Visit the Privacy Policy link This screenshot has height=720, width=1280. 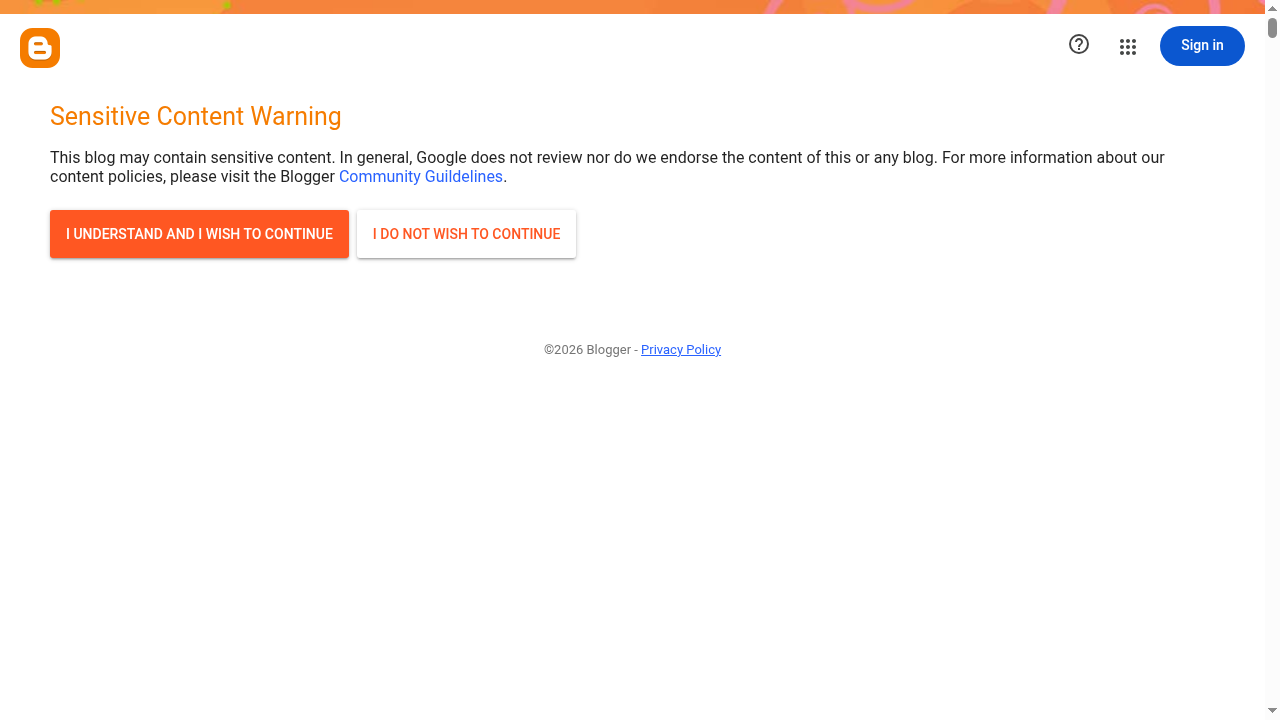coord(681,350)
